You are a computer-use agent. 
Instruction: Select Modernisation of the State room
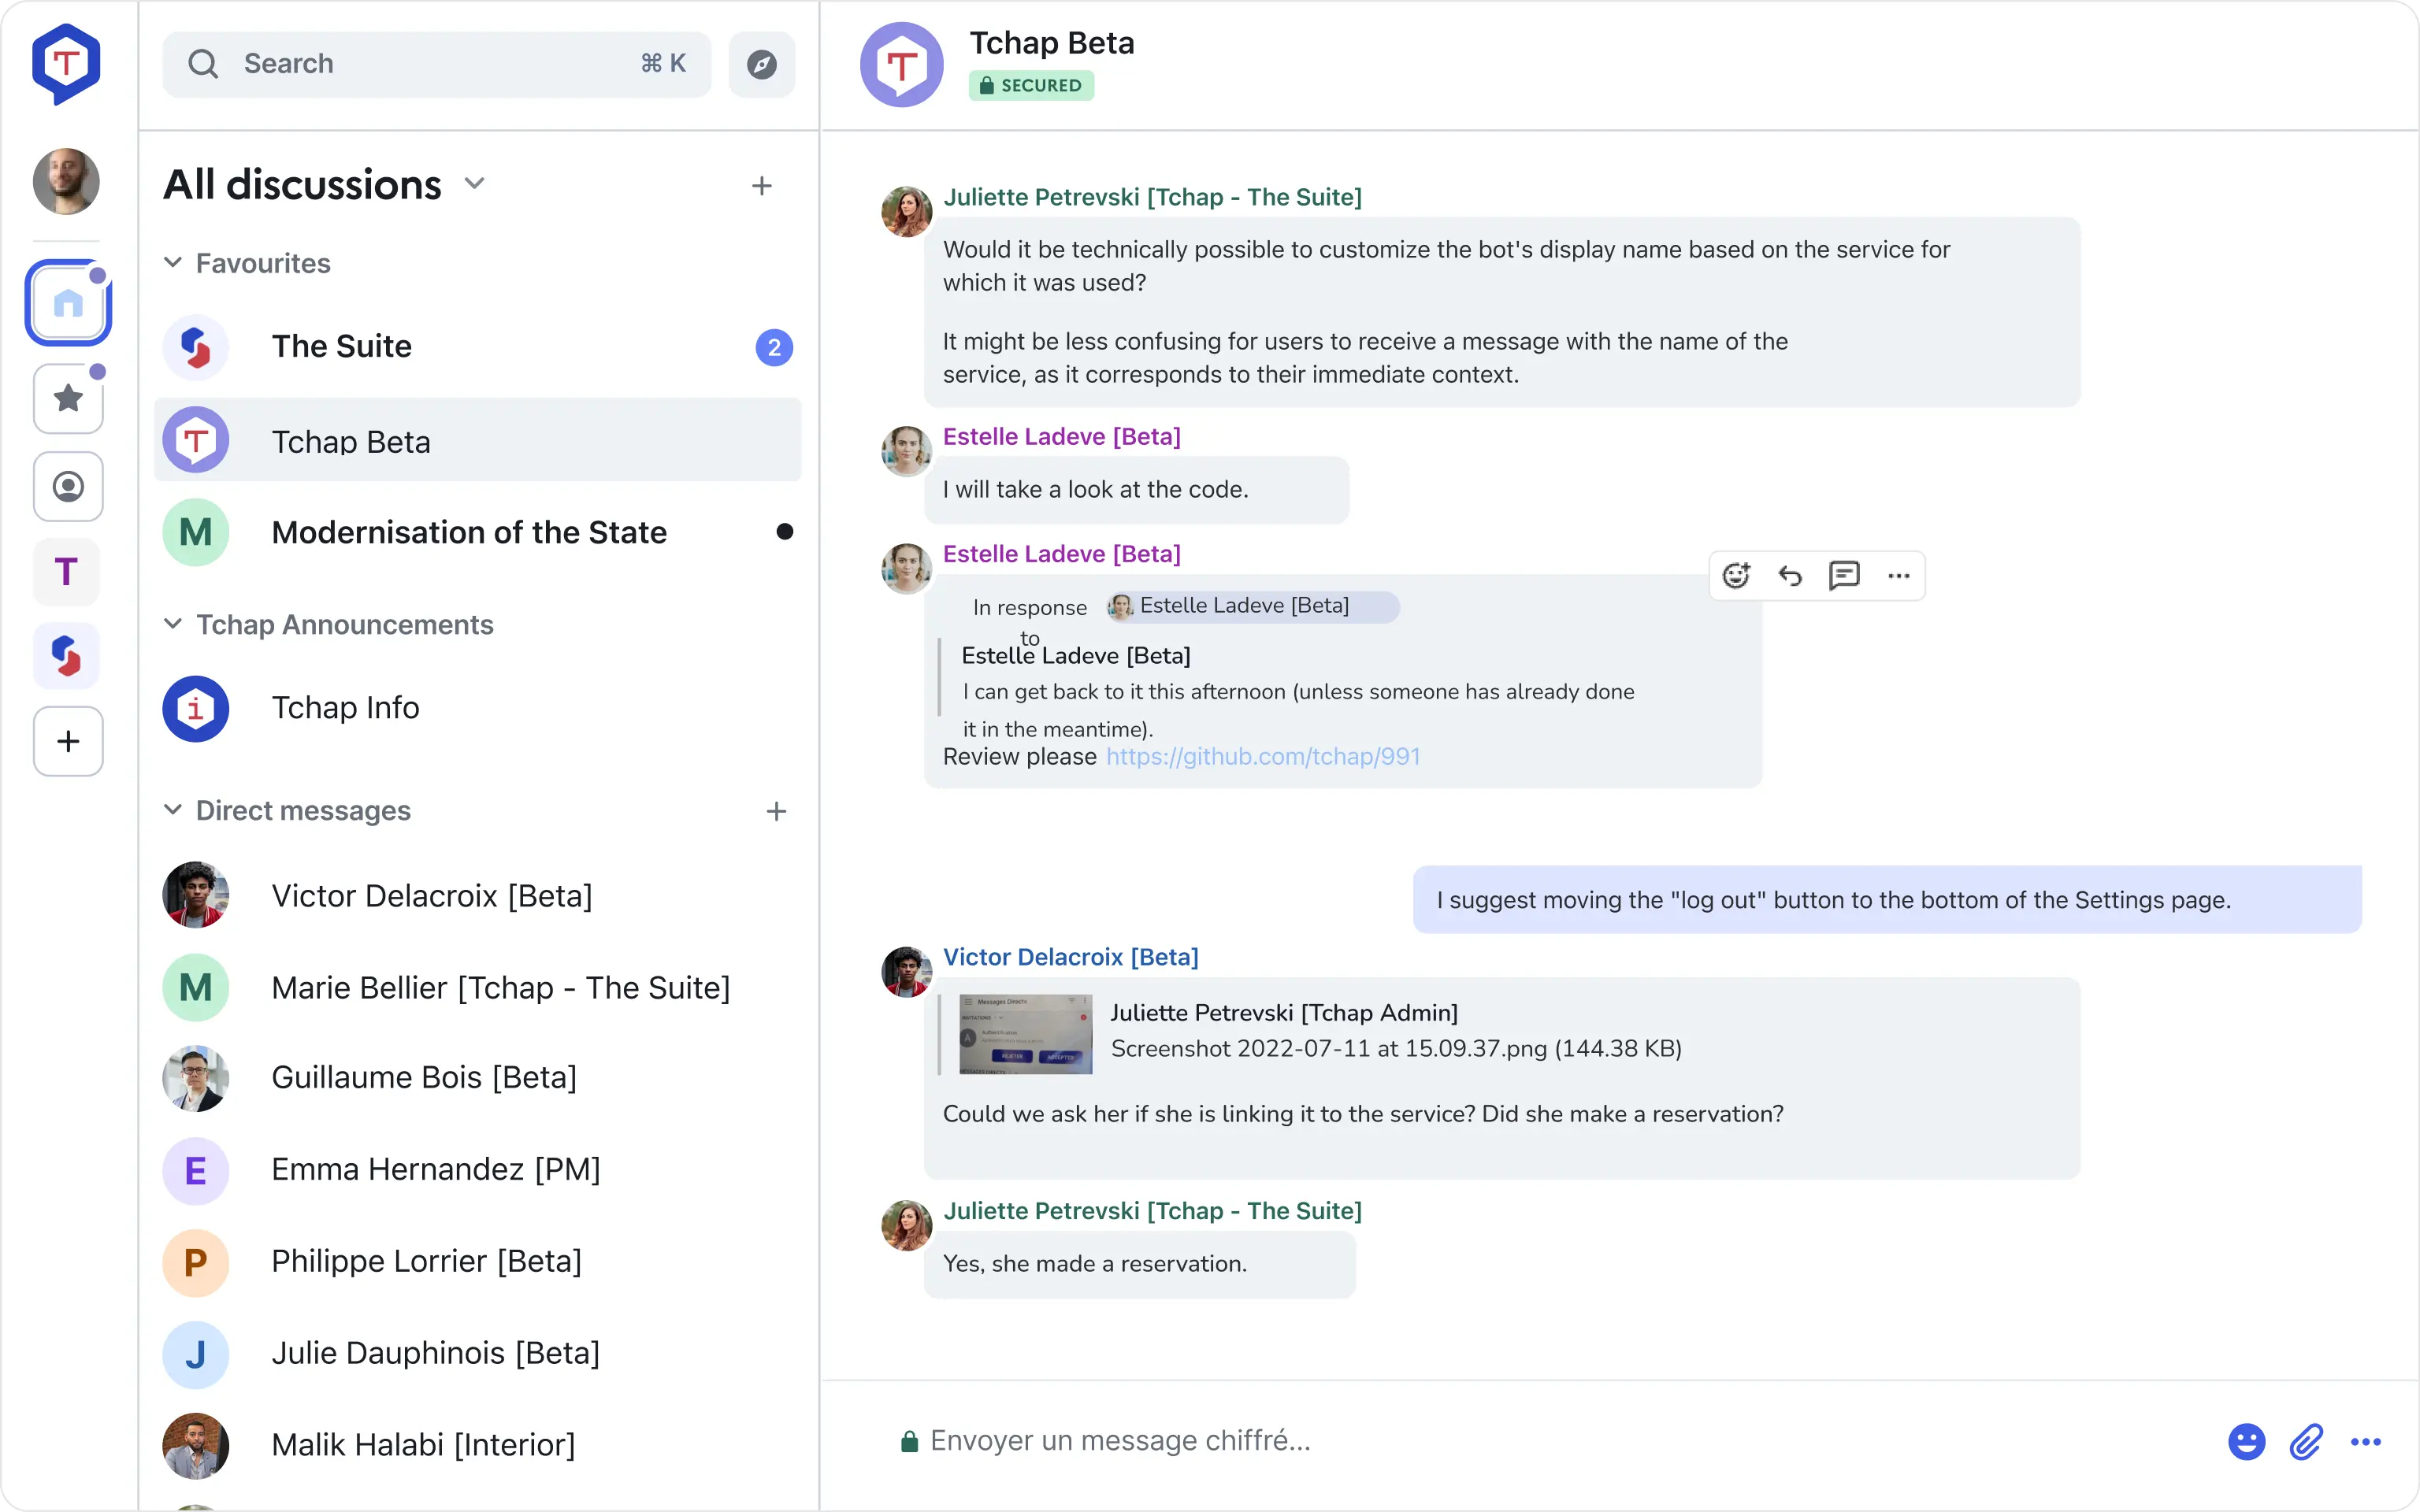click(x=468, y=532)
